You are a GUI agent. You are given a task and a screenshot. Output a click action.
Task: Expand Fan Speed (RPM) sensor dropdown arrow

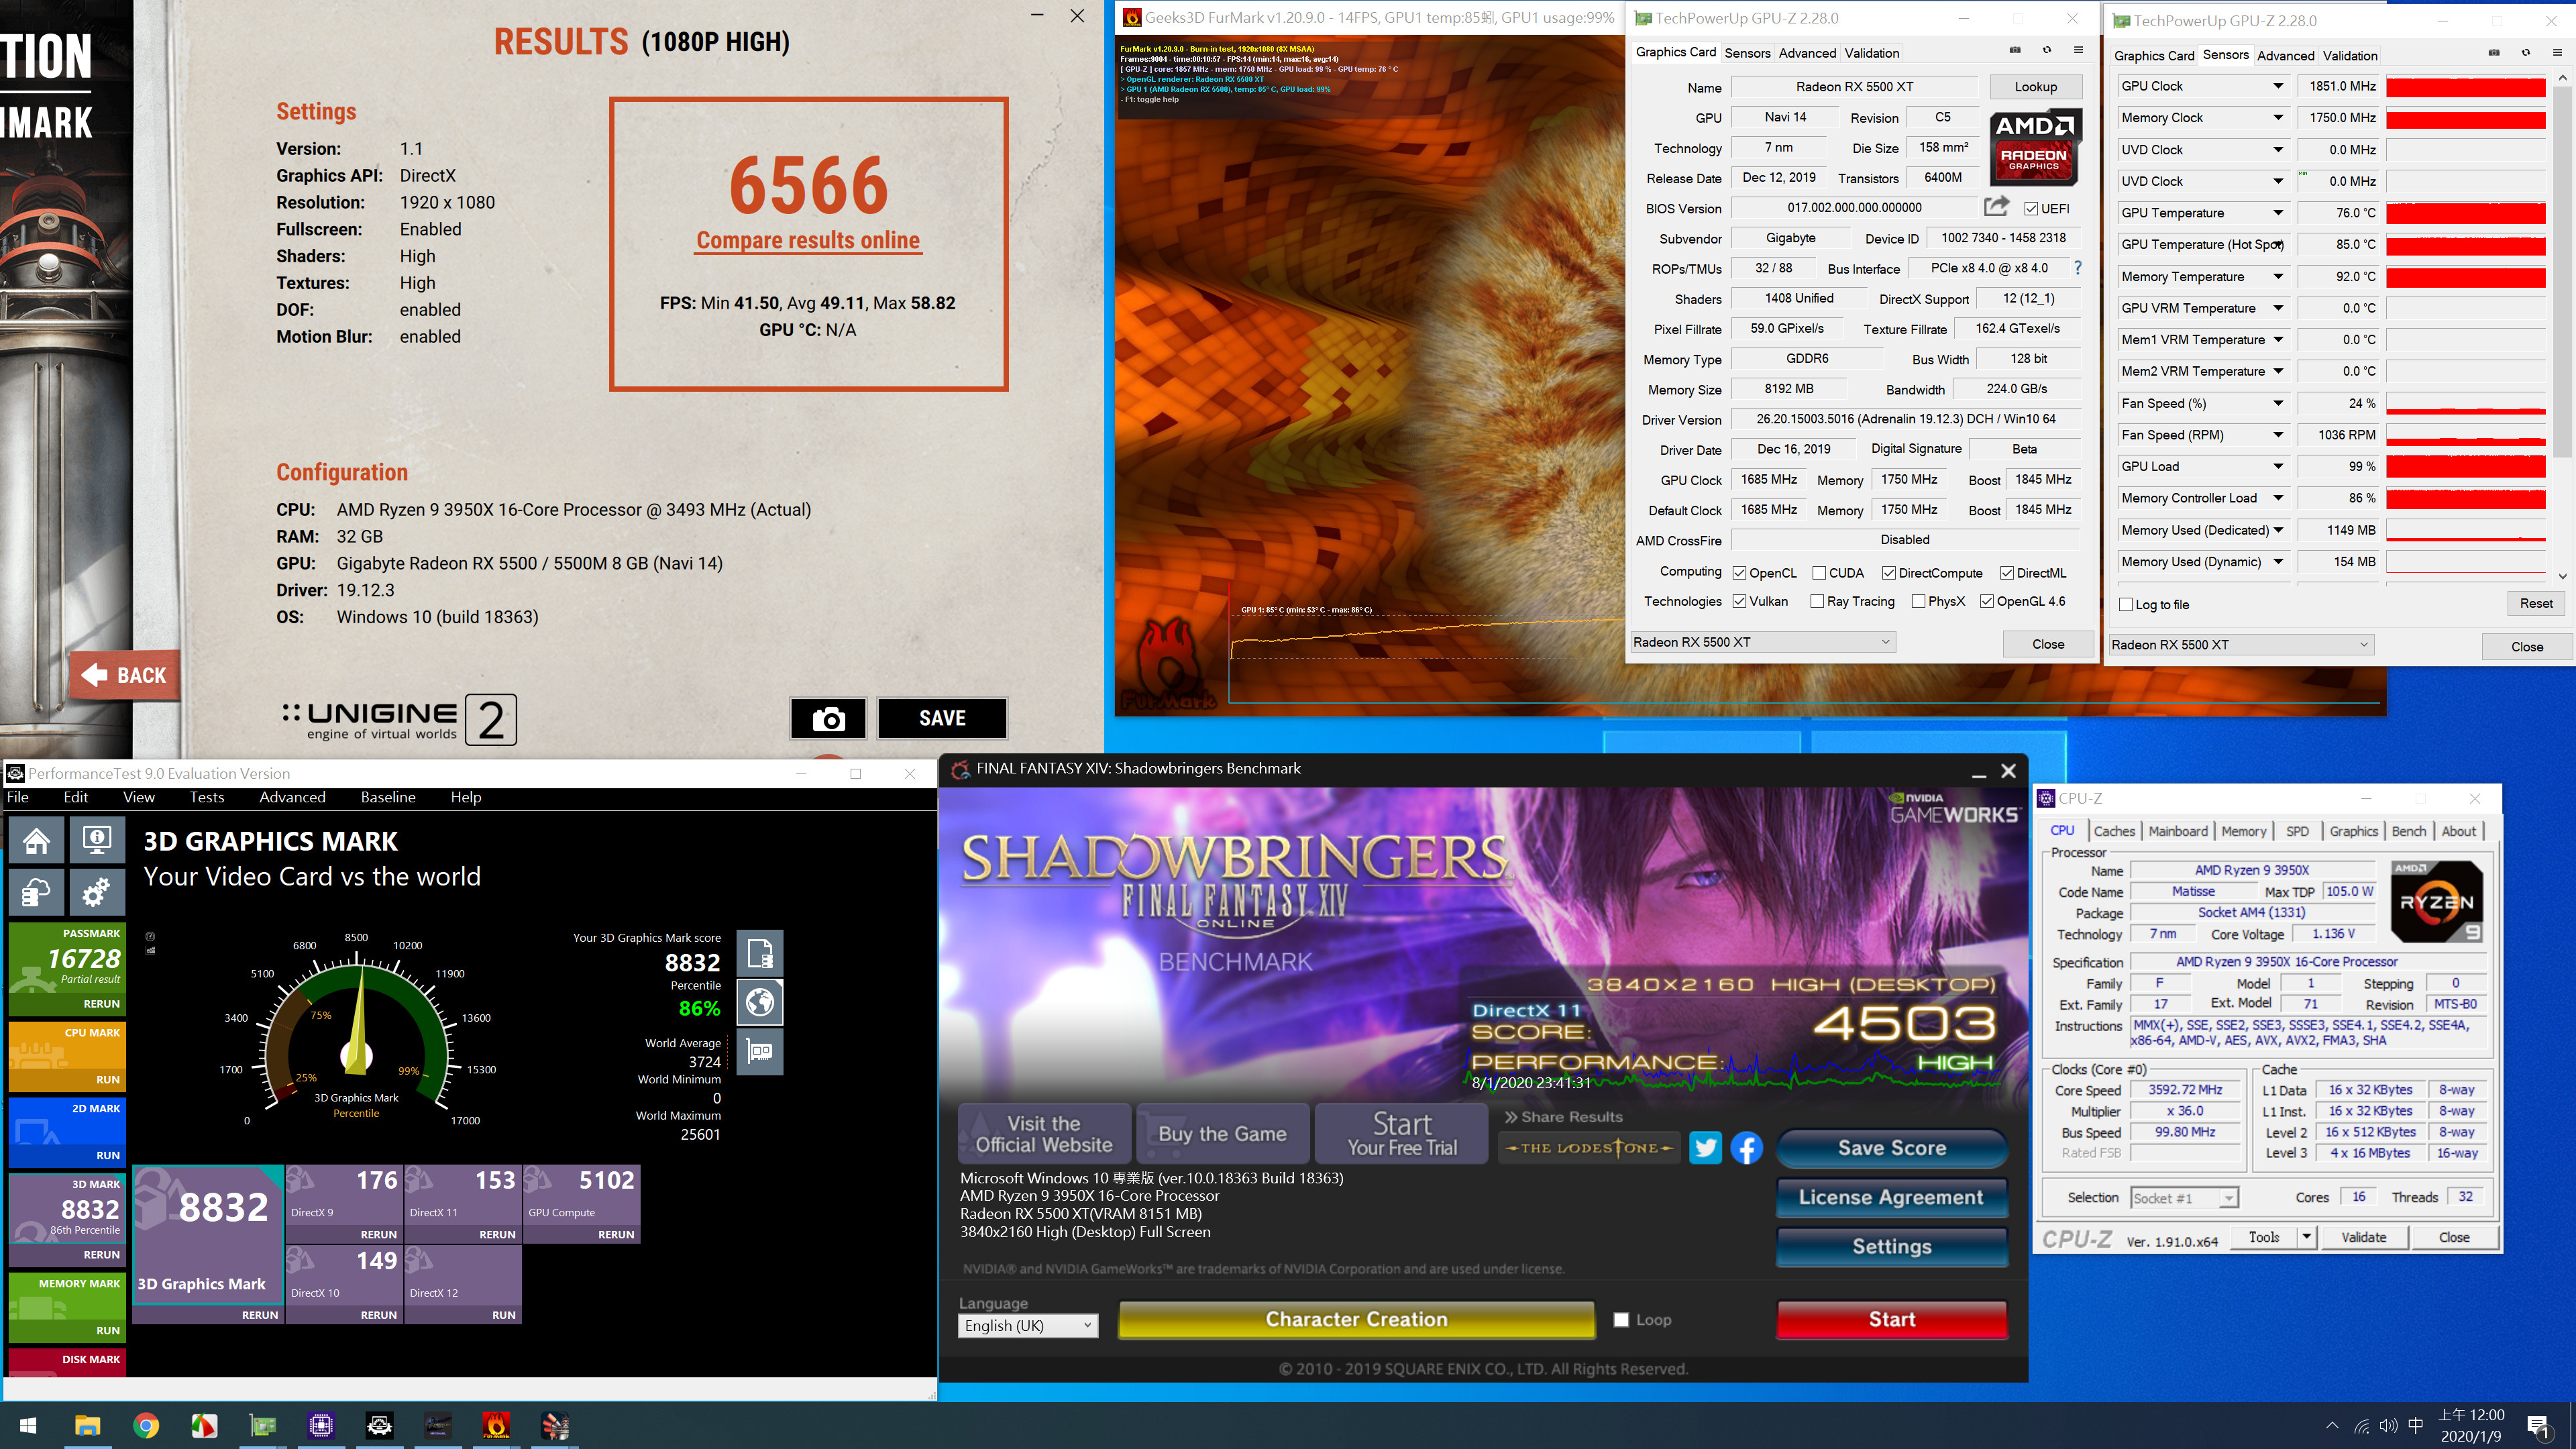pyautogui.click(x=2278, y=435)
